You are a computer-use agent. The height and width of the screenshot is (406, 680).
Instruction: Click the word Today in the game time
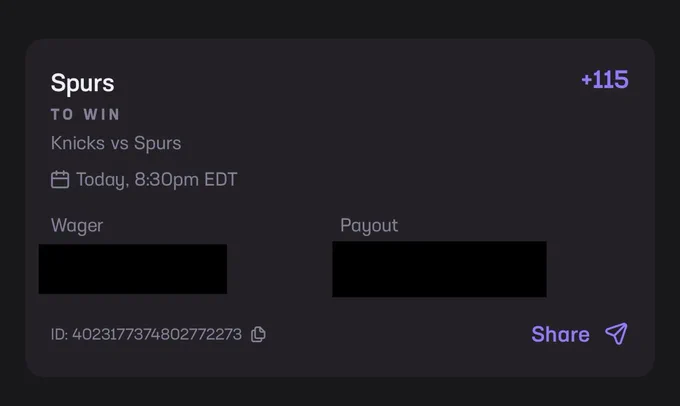(102, 180)
